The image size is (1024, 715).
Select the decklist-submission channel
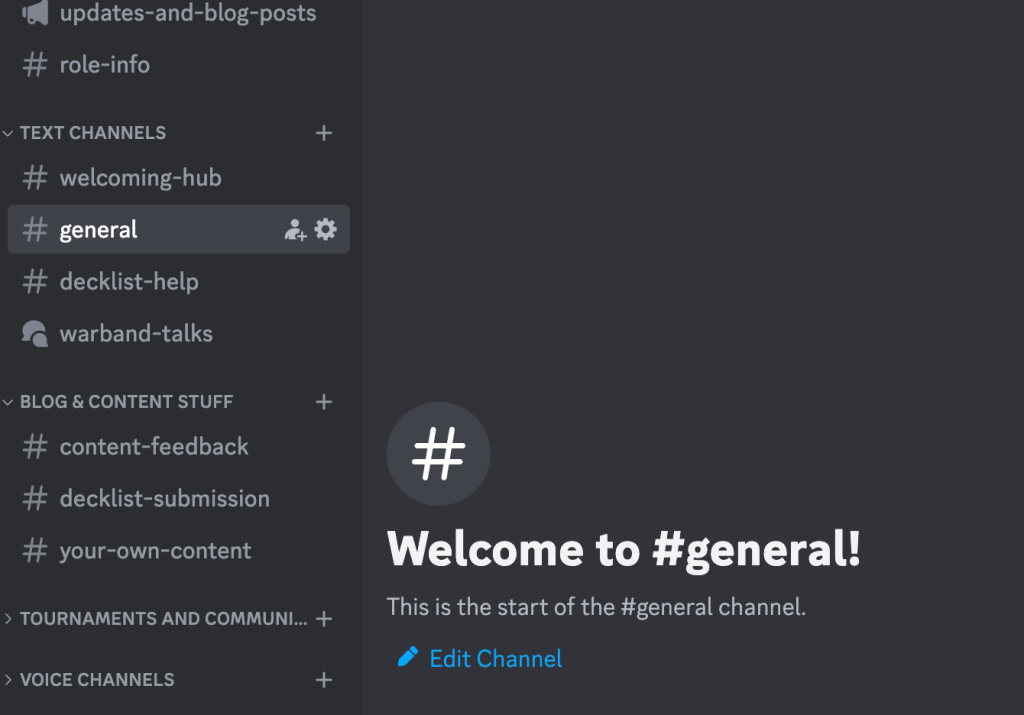164,499
